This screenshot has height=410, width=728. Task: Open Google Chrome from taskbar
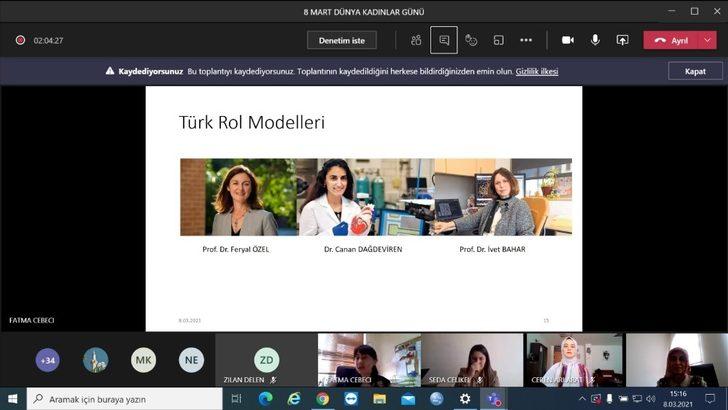coord(323,399)
